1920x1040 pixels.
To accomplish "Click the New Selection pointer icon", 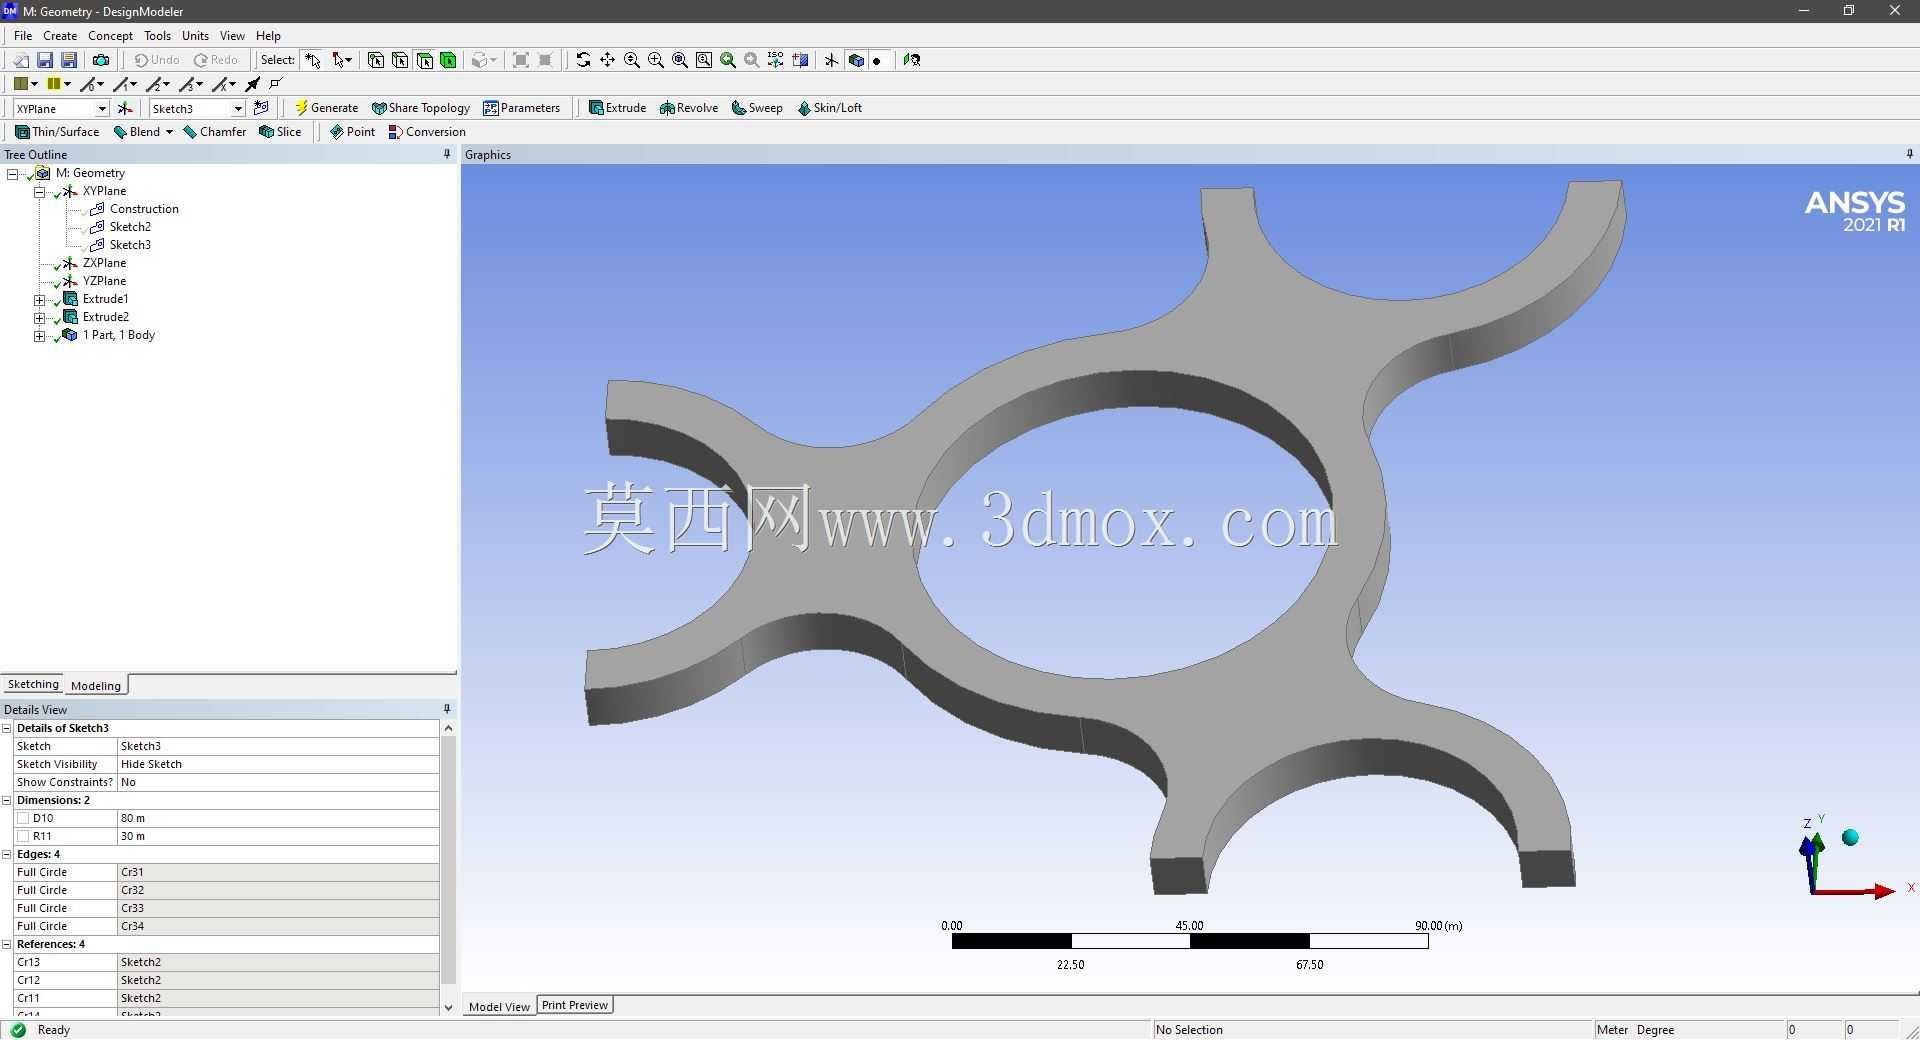I will pyautogui.click(x=313, y=60).
